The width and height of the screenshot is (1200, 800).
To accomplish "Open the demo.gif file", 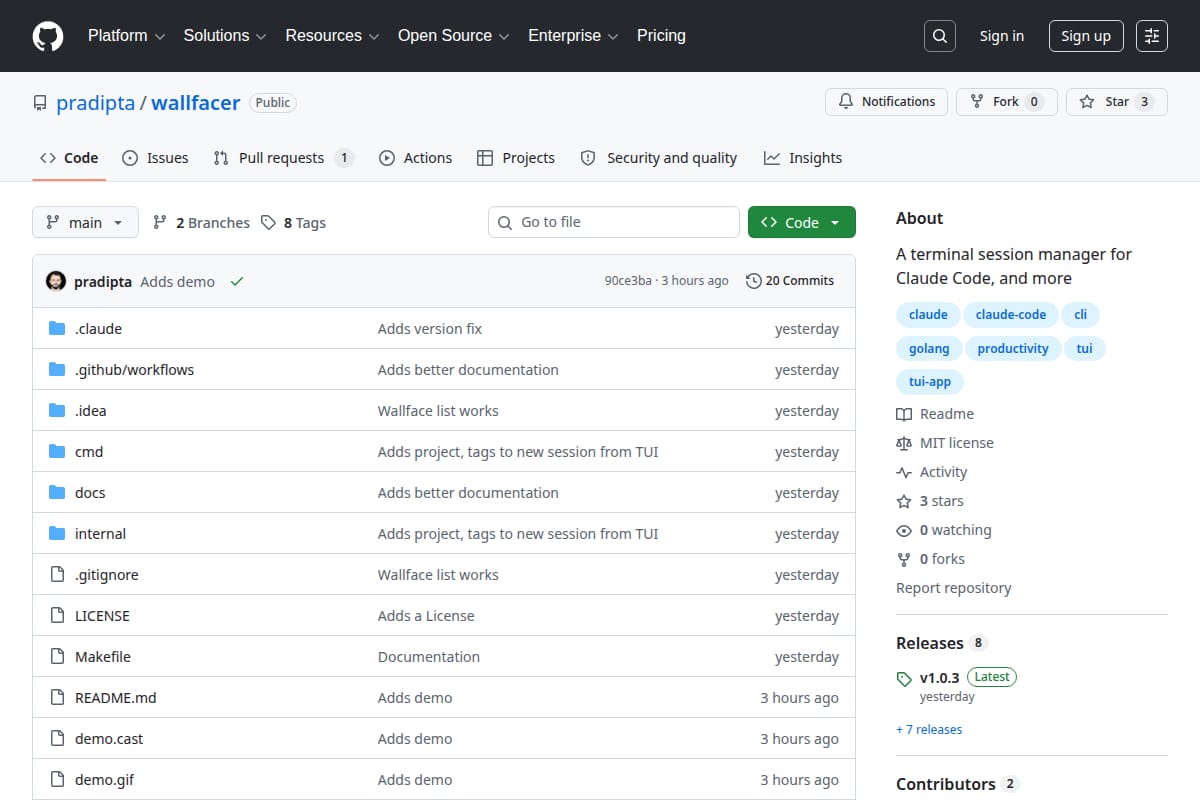I will (104, 780).
